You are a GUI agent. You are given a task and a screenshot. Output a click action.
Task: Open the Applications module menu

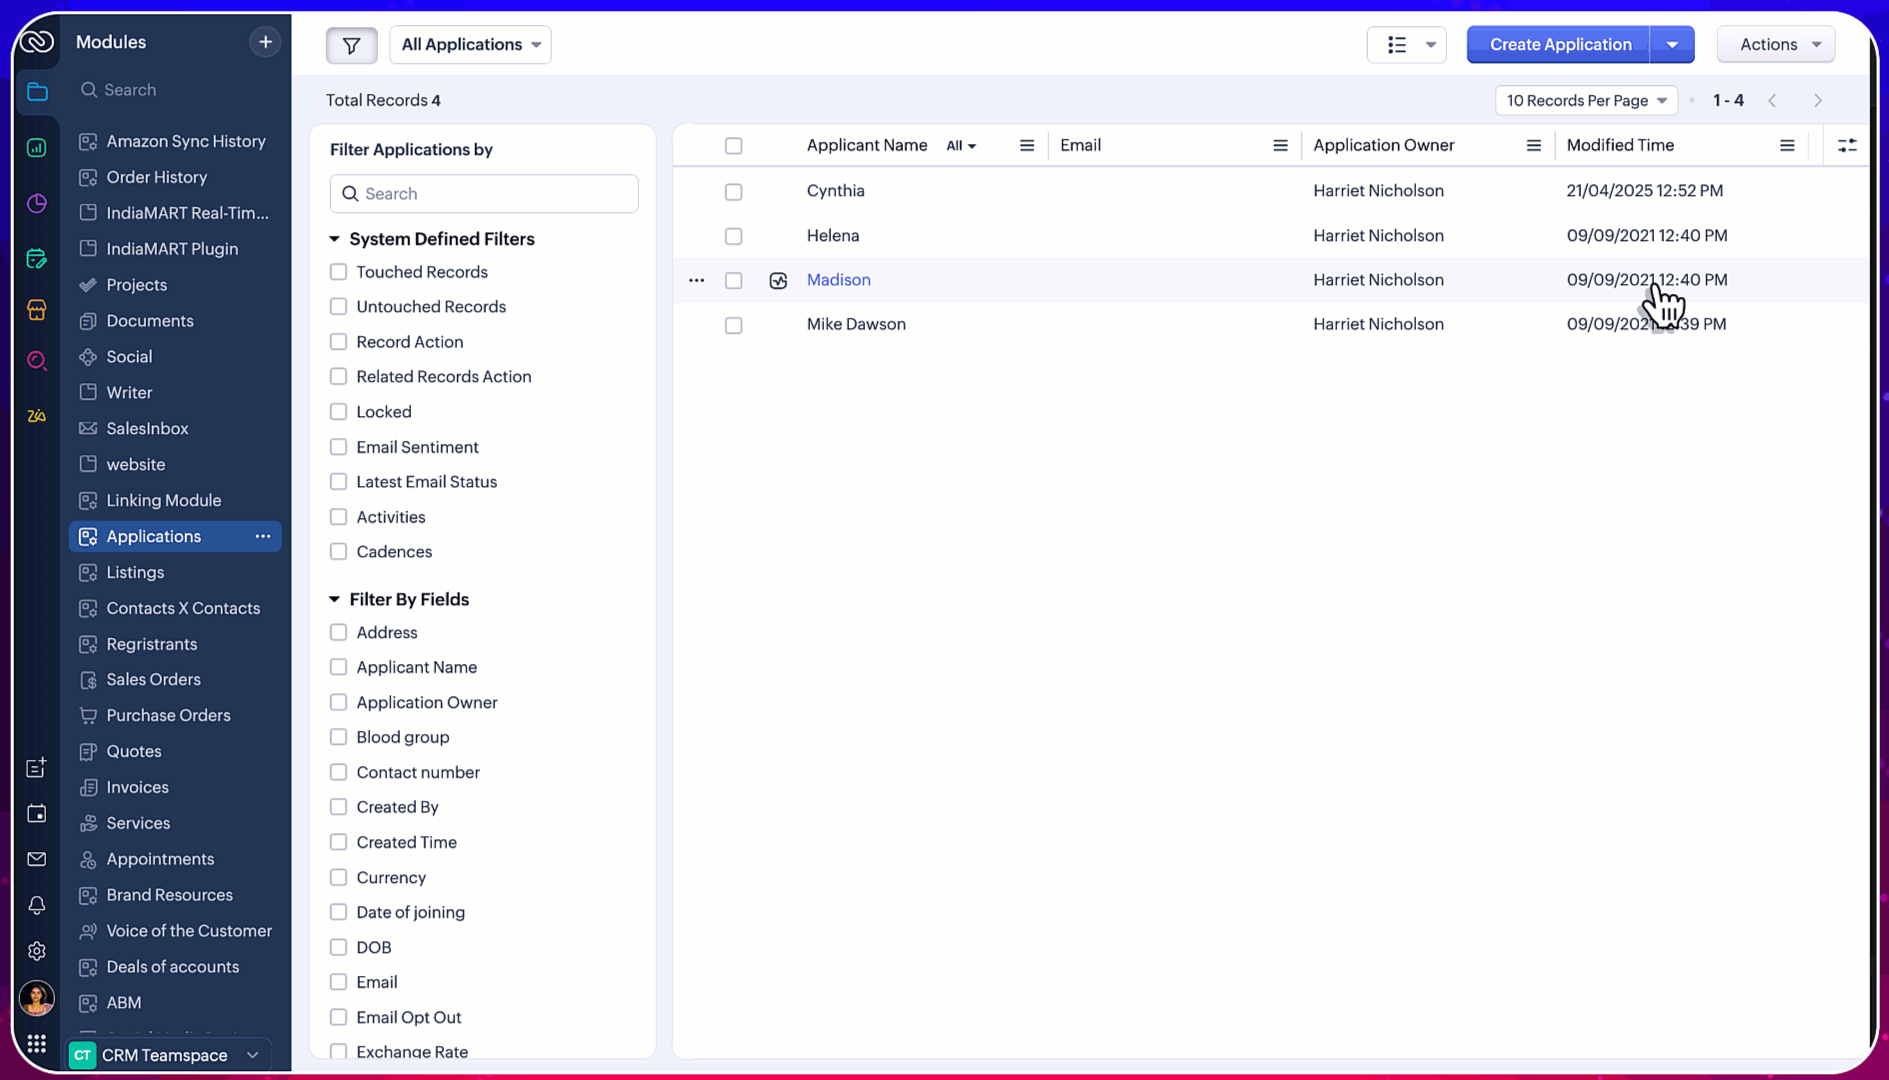click(262, 536)
